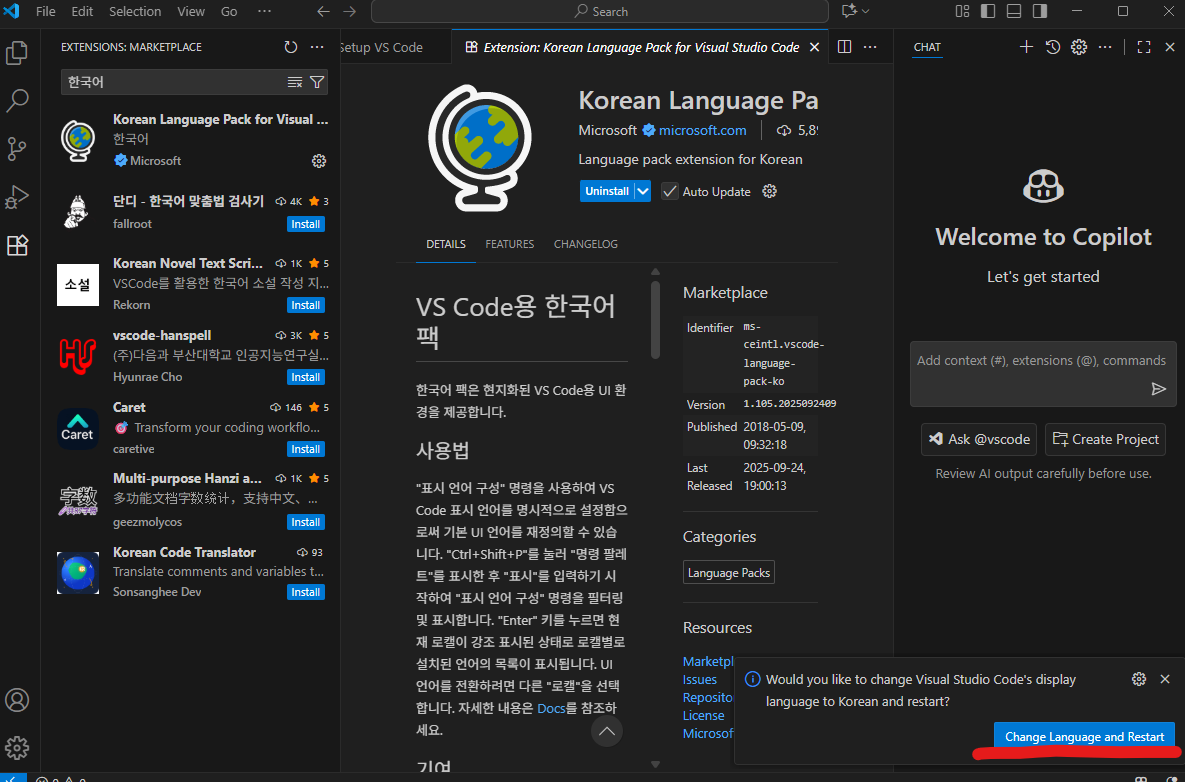1185x782 pixels.
Task: Install the vscode-hanspell extension
Action: [x=305, y=377]
